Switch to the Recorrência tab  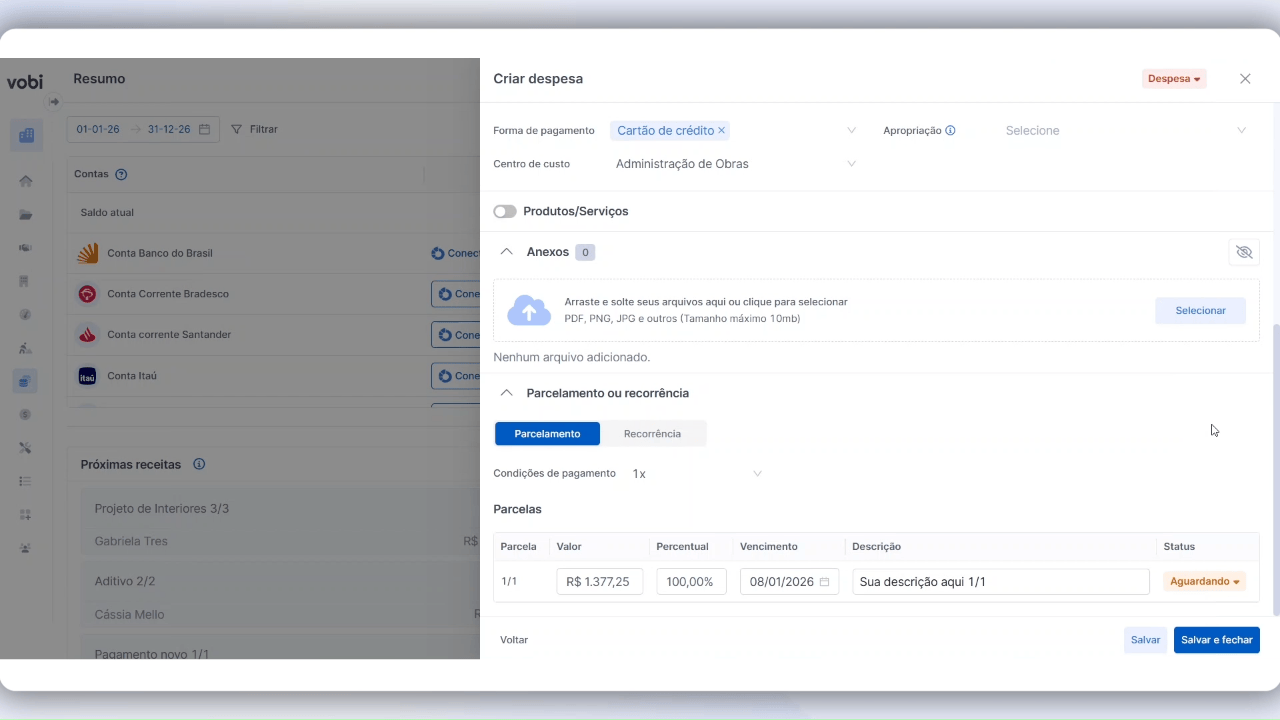652,434
